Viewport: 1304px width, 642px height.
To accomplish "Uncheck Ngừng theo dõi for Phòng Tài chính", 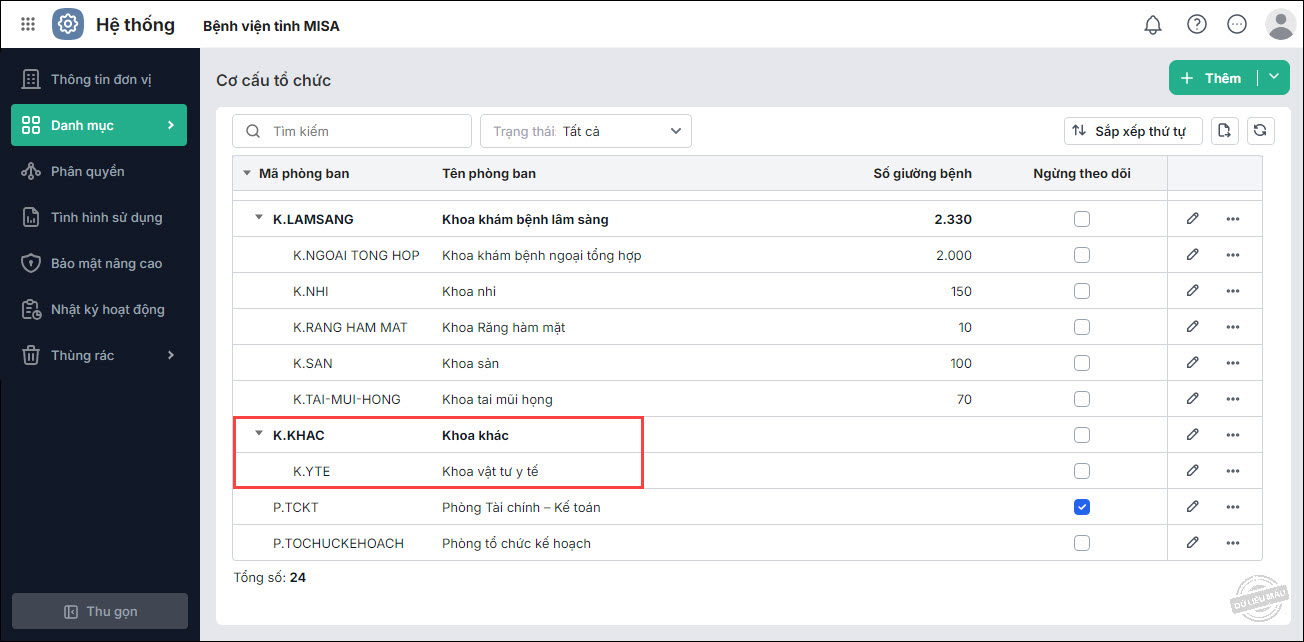I will (1081, 507).
